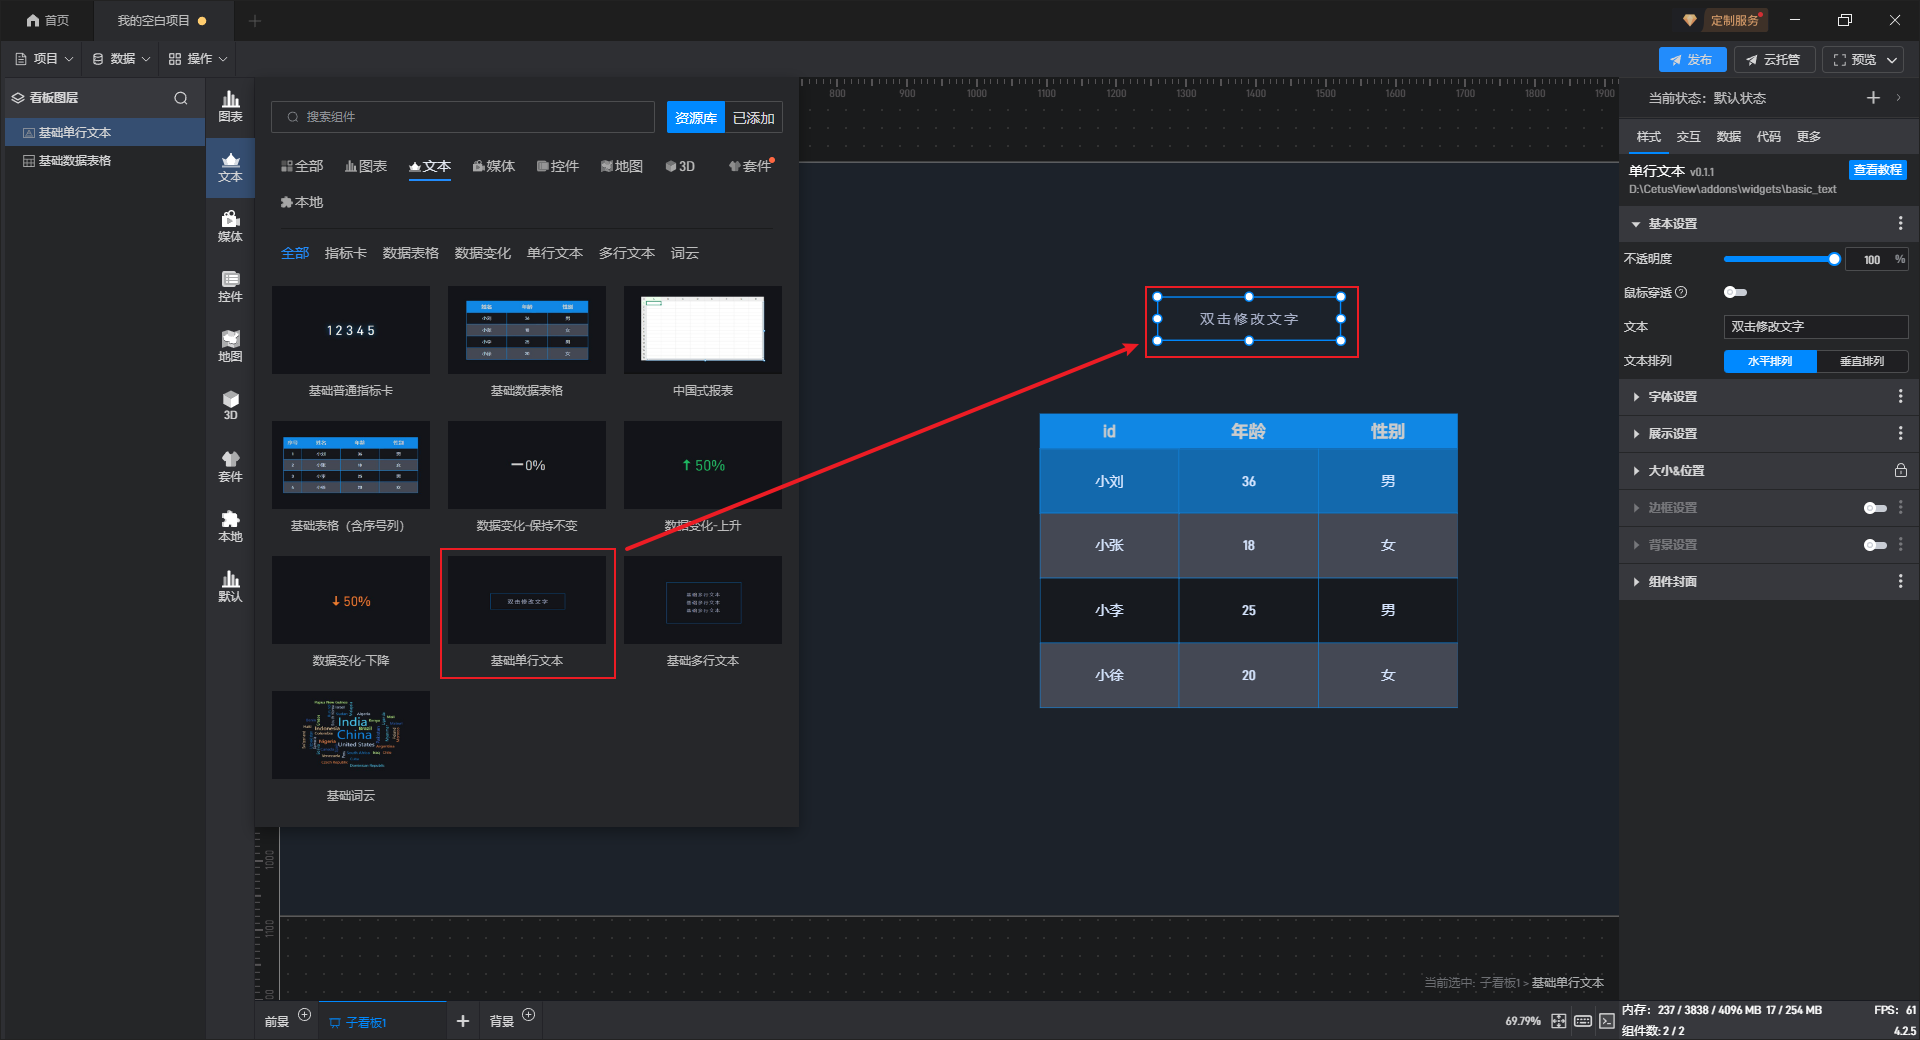Add background layer with 背景 plus icon
This screenshot has height=1040, width=1920.
pos(529,1015)
